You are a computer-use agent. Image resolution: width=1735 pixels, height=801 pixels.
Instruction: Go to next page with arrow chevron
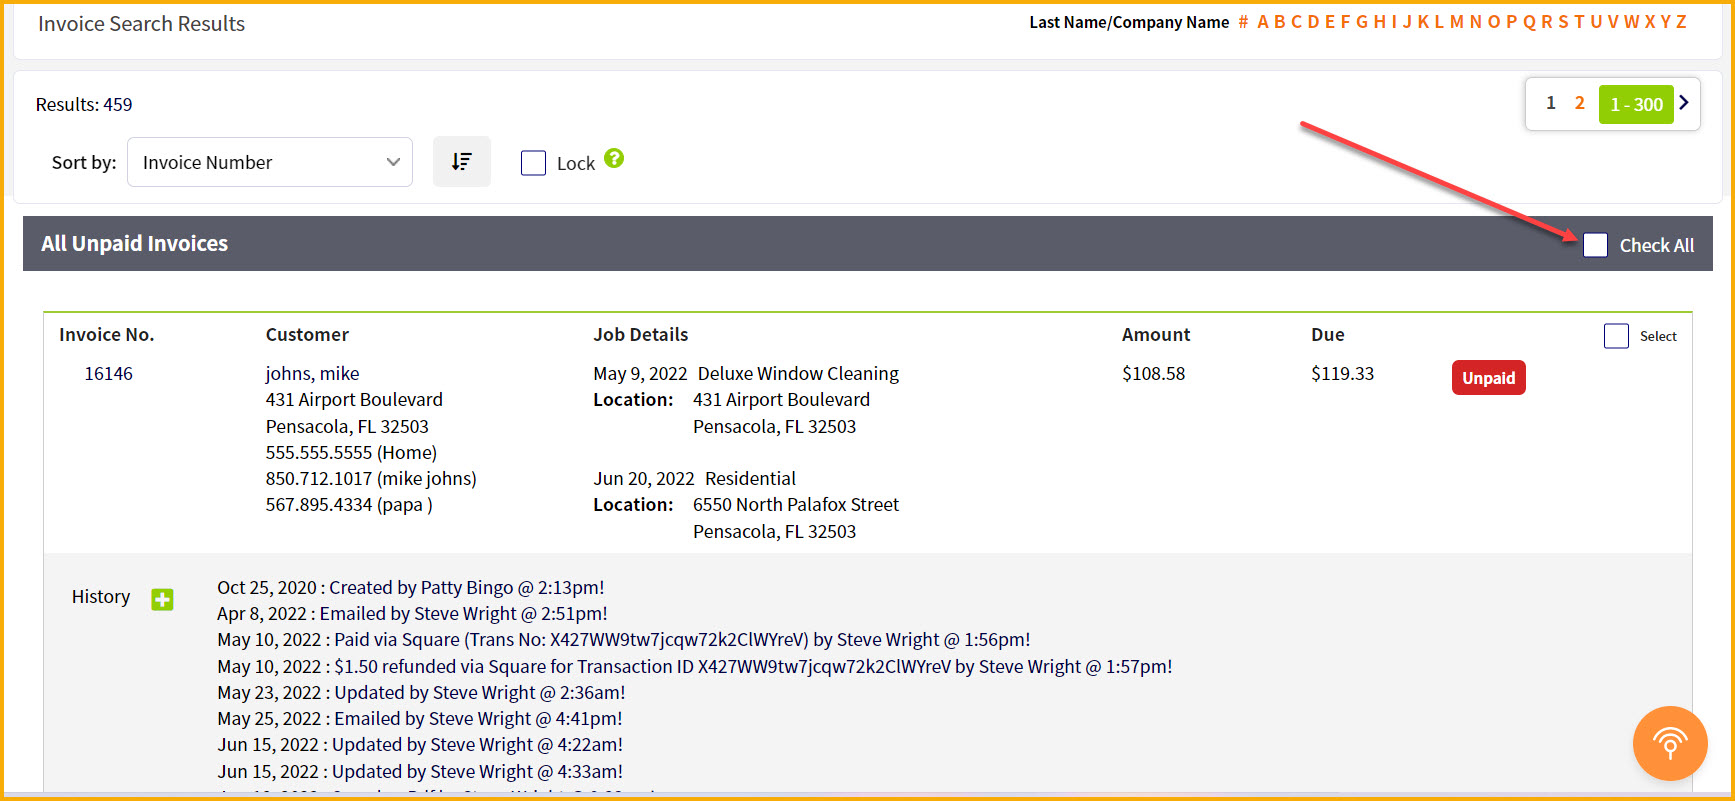[1684, 103]
